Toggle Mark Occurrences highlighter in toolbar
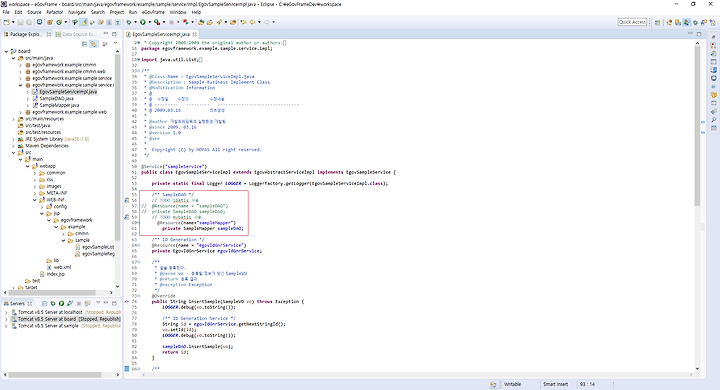720x390 pixels. coord(84,22)
